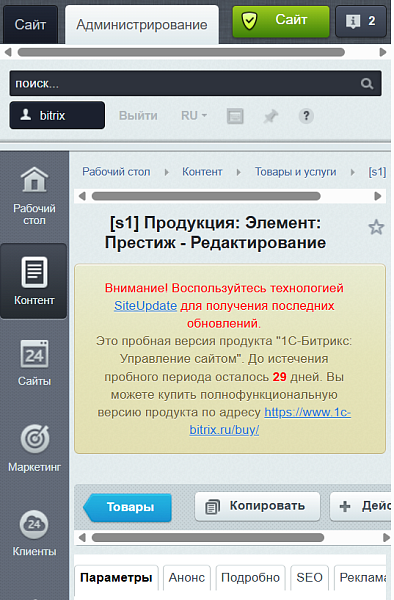
Task: Click the panel settings icon beside RU
Action: pyautogui.click(x=235, y=116)
